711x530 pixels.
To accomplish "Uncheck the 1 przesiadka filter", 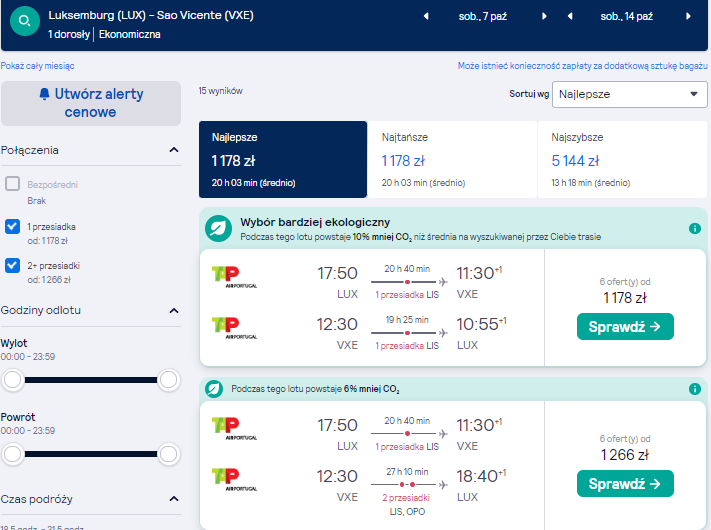I will 12,226.
